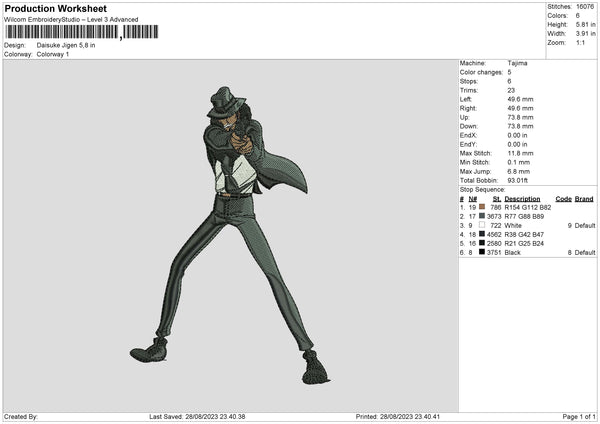600x424 pixels.
Task: Click the Total Bobbin value '93.01ft'
Action: pyautogui.click(x=518, y=180)
